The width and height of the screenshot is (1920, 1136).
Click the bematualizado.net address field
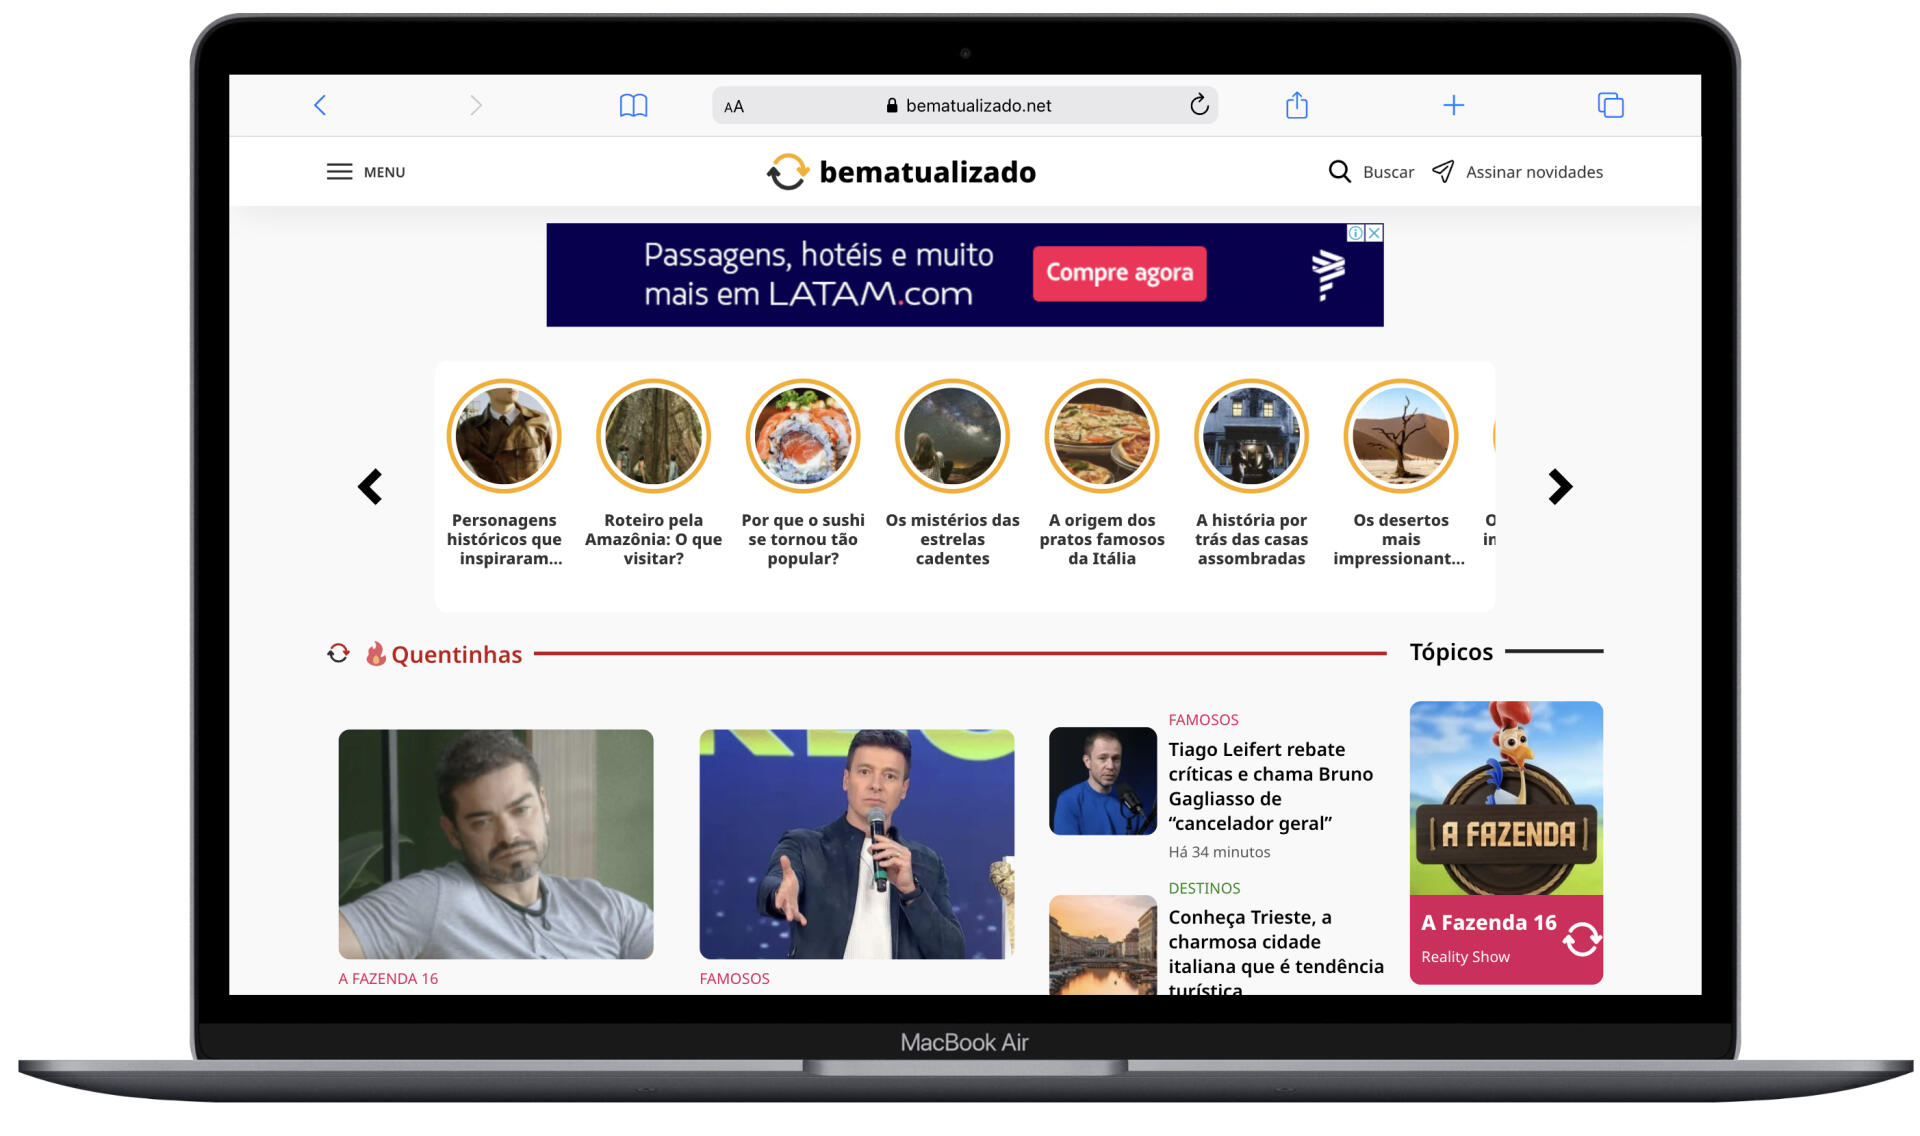[977, 106]
